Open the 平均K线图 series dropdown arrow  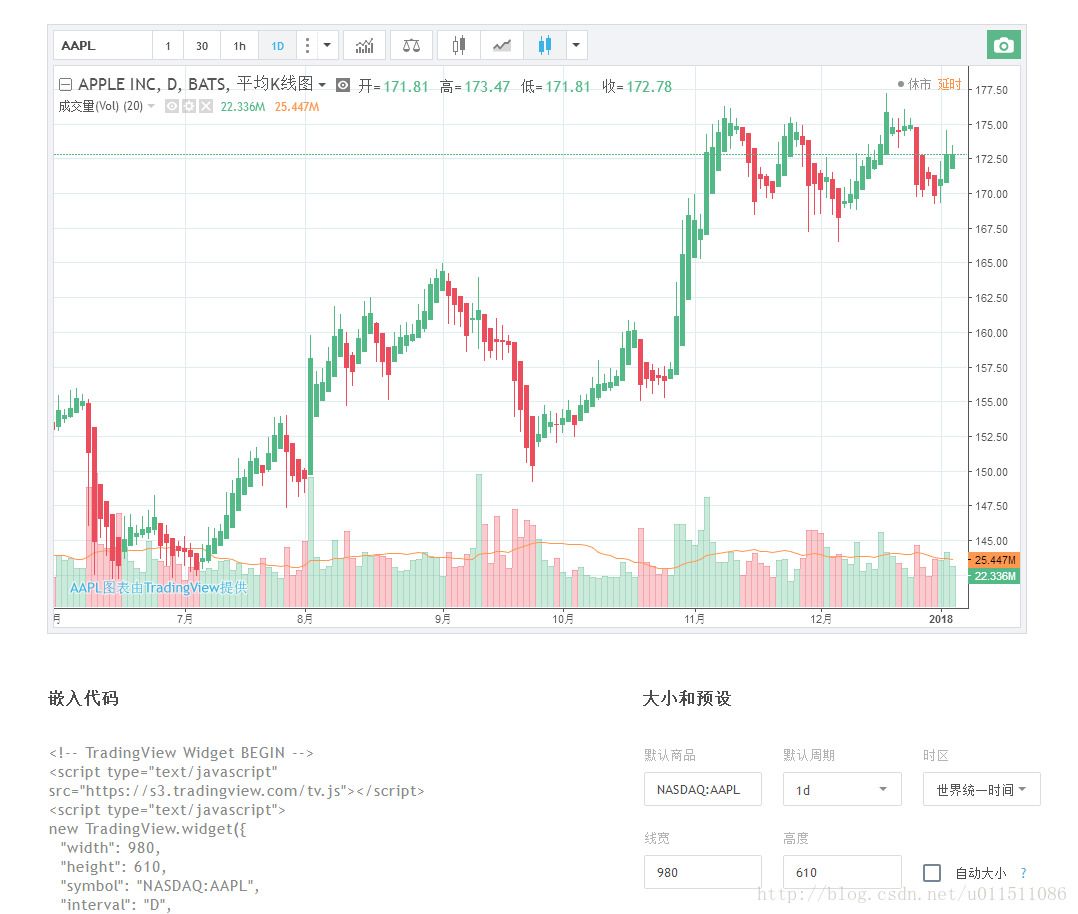click(322, 85)
